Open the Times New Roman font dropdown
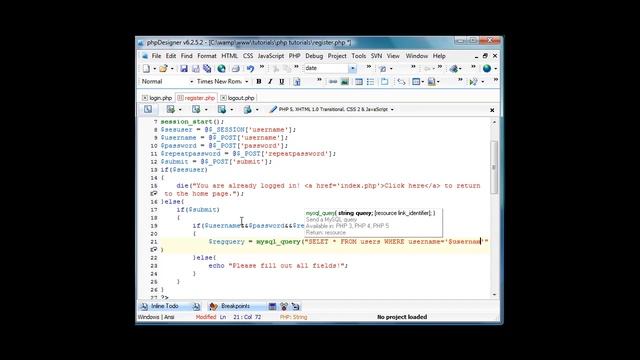This screenshot has height=360, width=640. (x=247, y=82)
